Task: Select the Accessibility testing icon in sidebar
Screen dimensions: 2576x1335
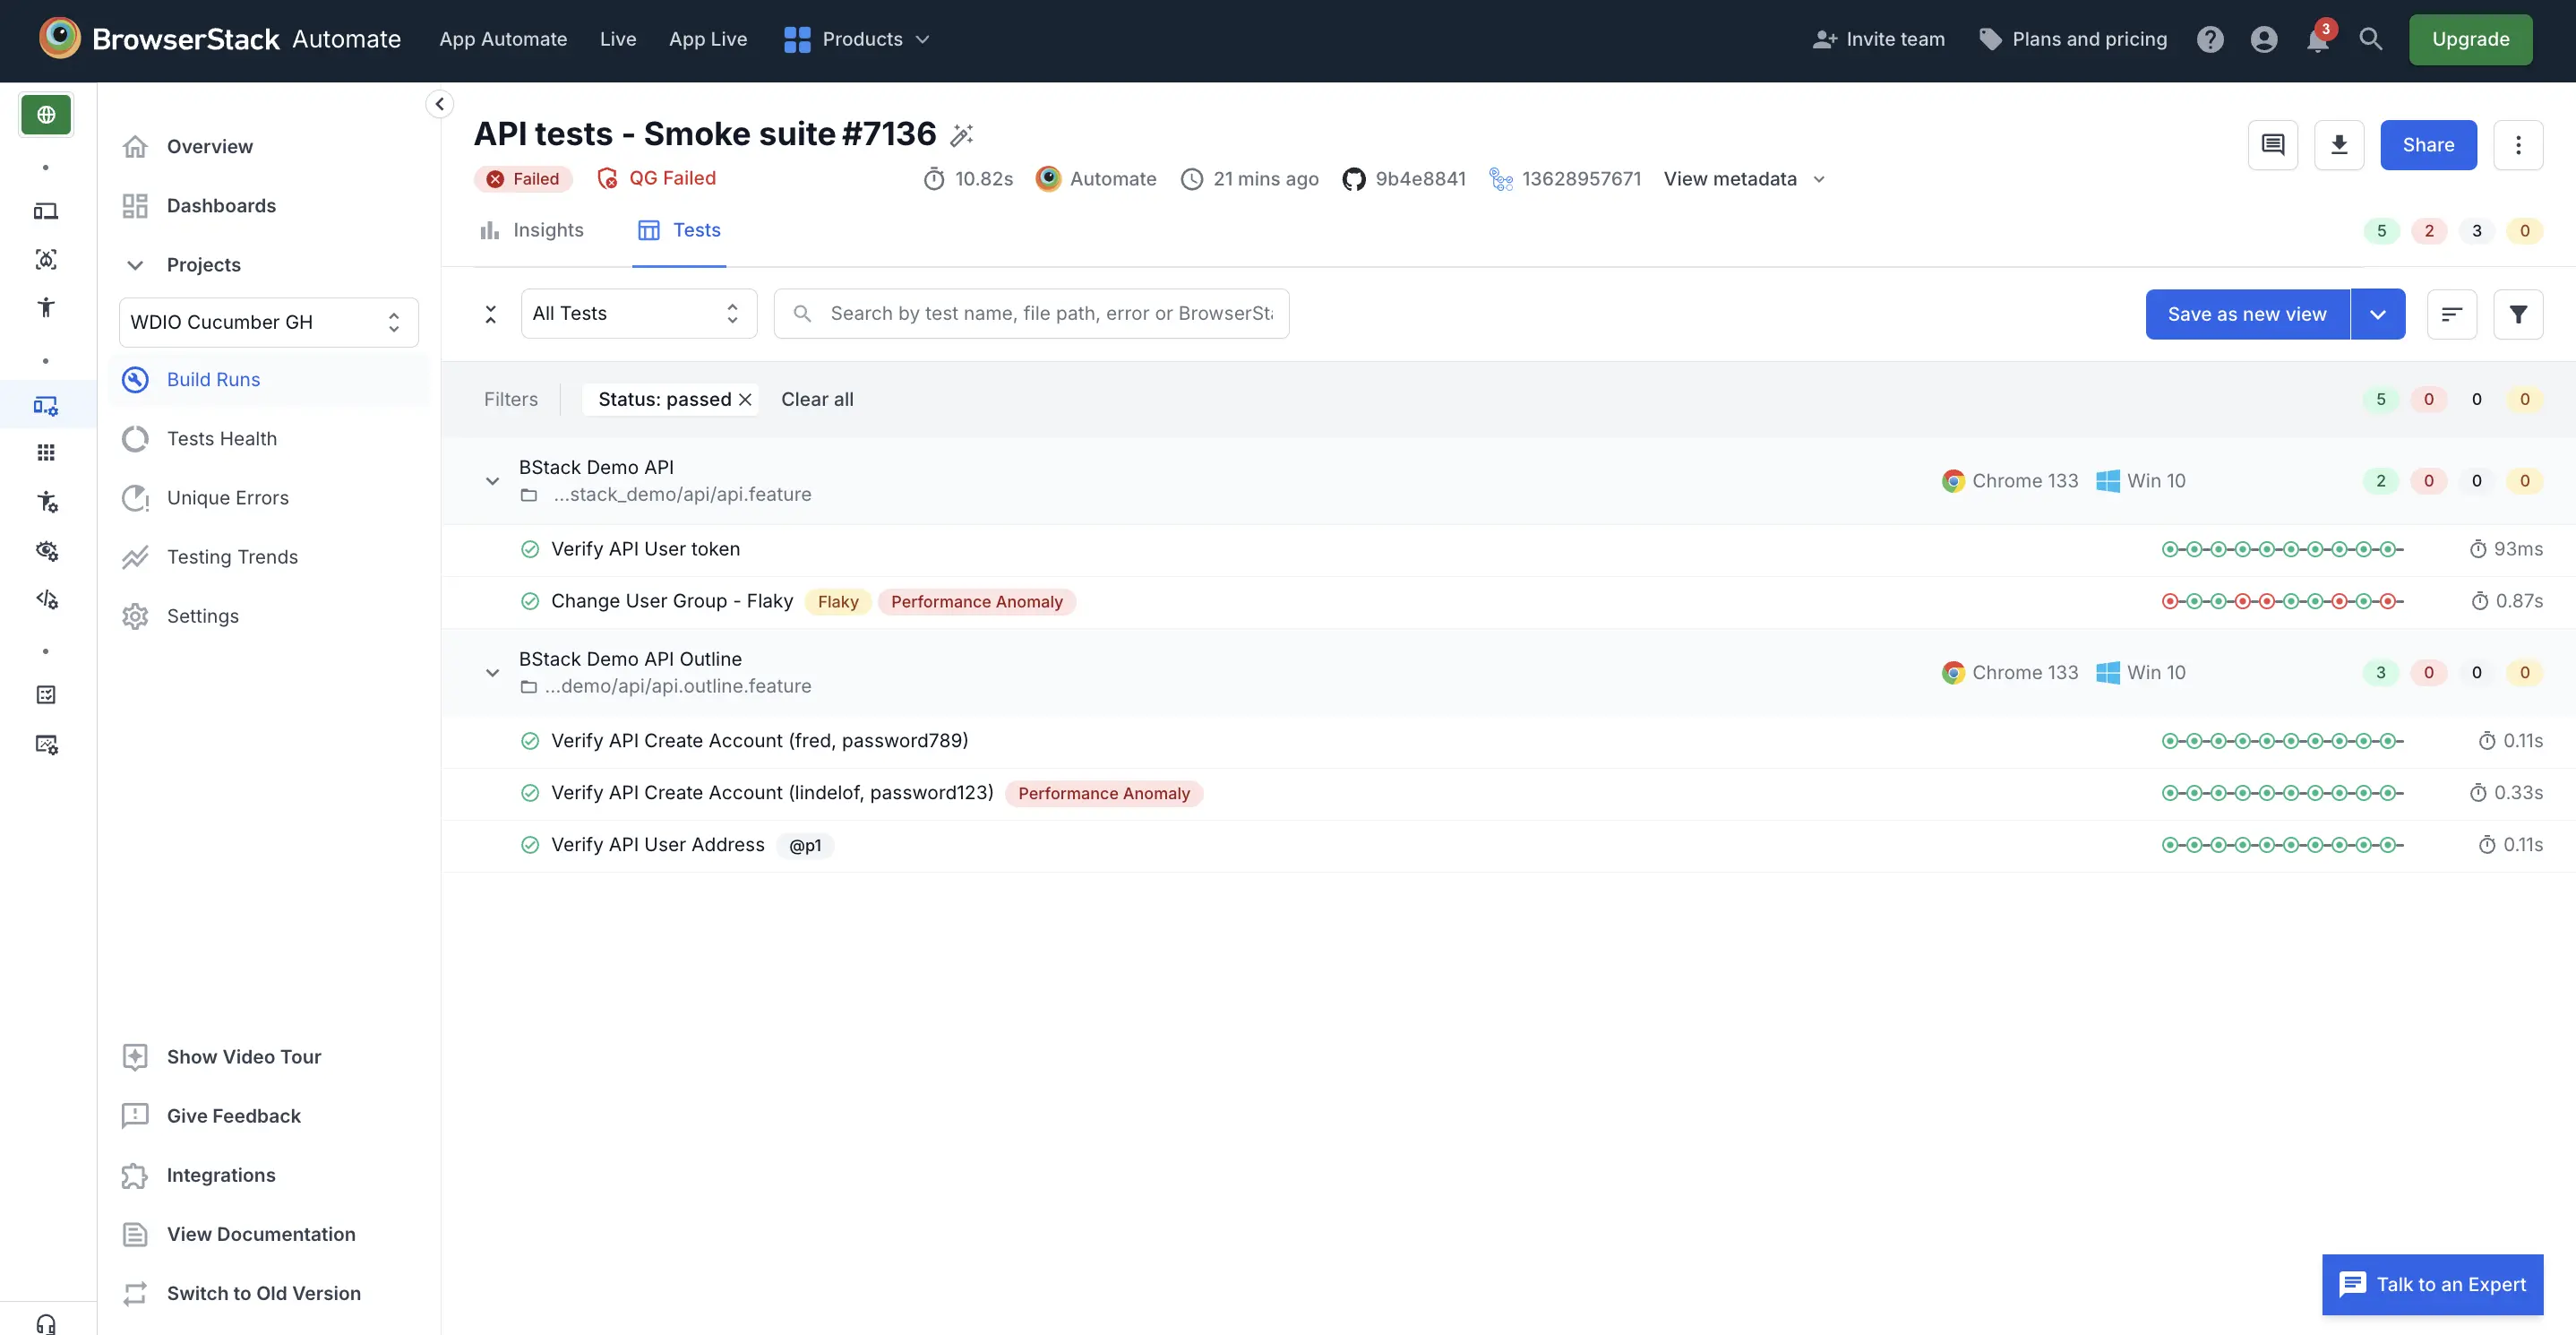Action: point(45,306)
